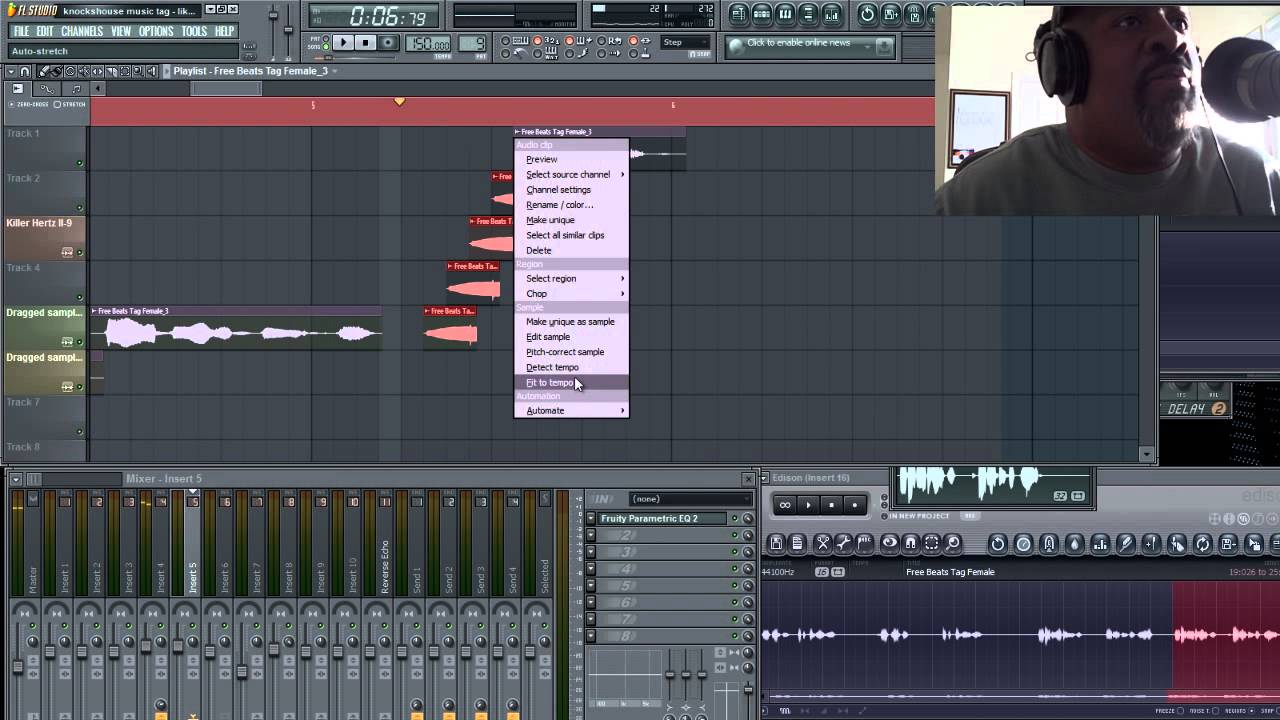The width and height of the screenshot is (1280, 720).
Task: Click Edison save file icon
Action: (776, 544)
